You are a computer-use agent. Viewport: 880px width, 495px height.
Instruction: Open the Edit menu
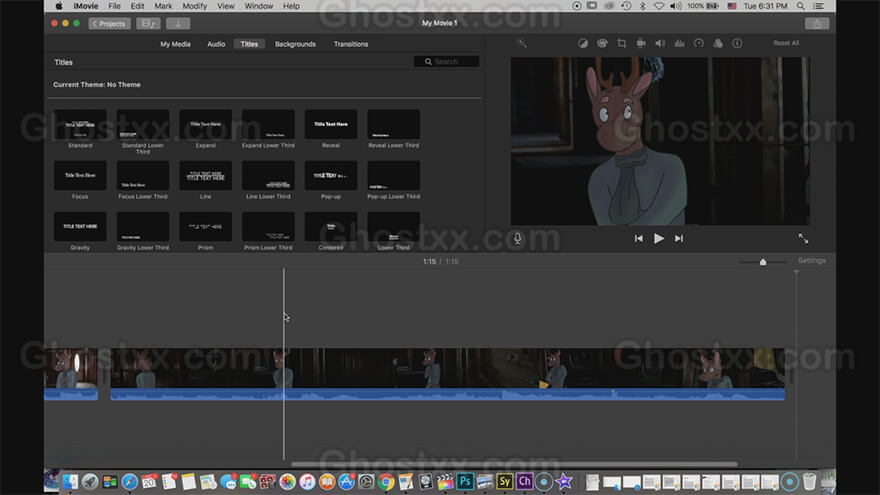click(x=138, y=6)
